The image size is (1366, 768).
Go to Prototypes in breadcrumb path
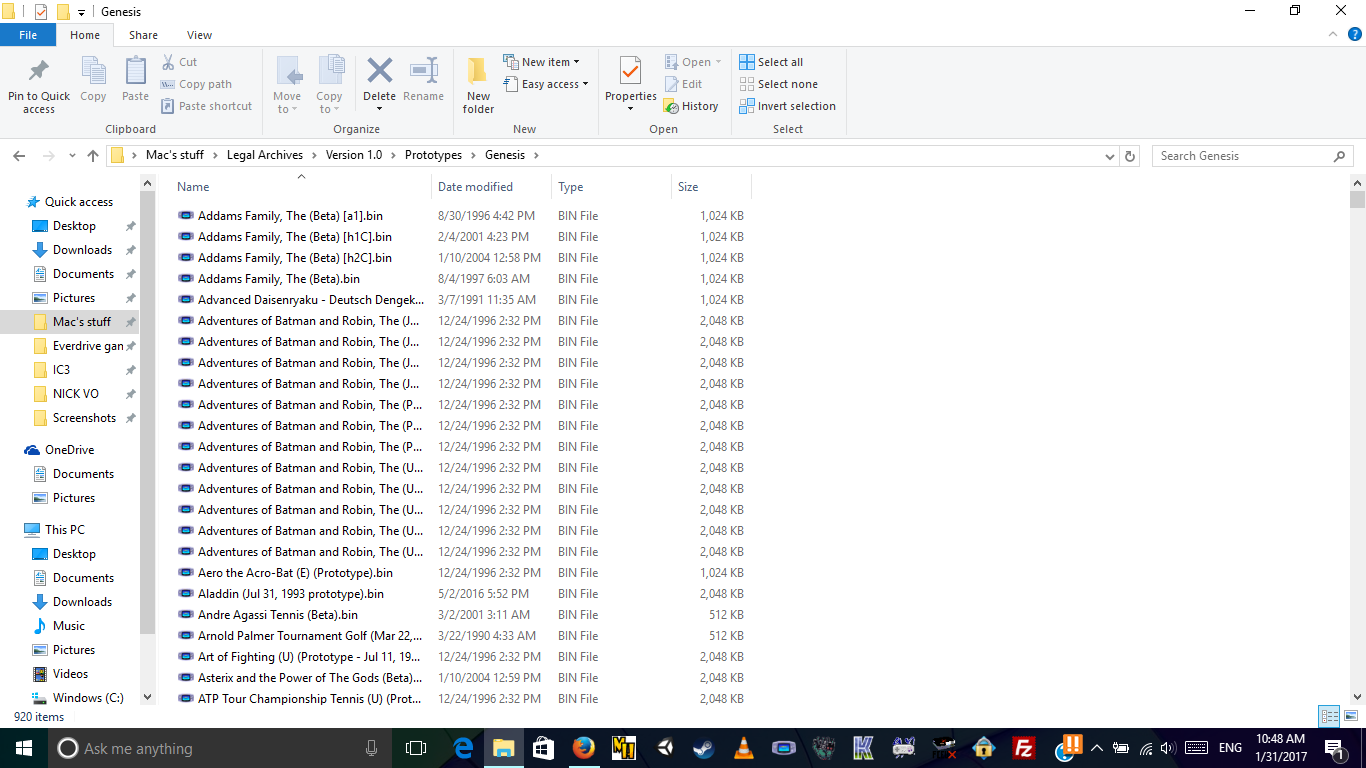point(433,155)
